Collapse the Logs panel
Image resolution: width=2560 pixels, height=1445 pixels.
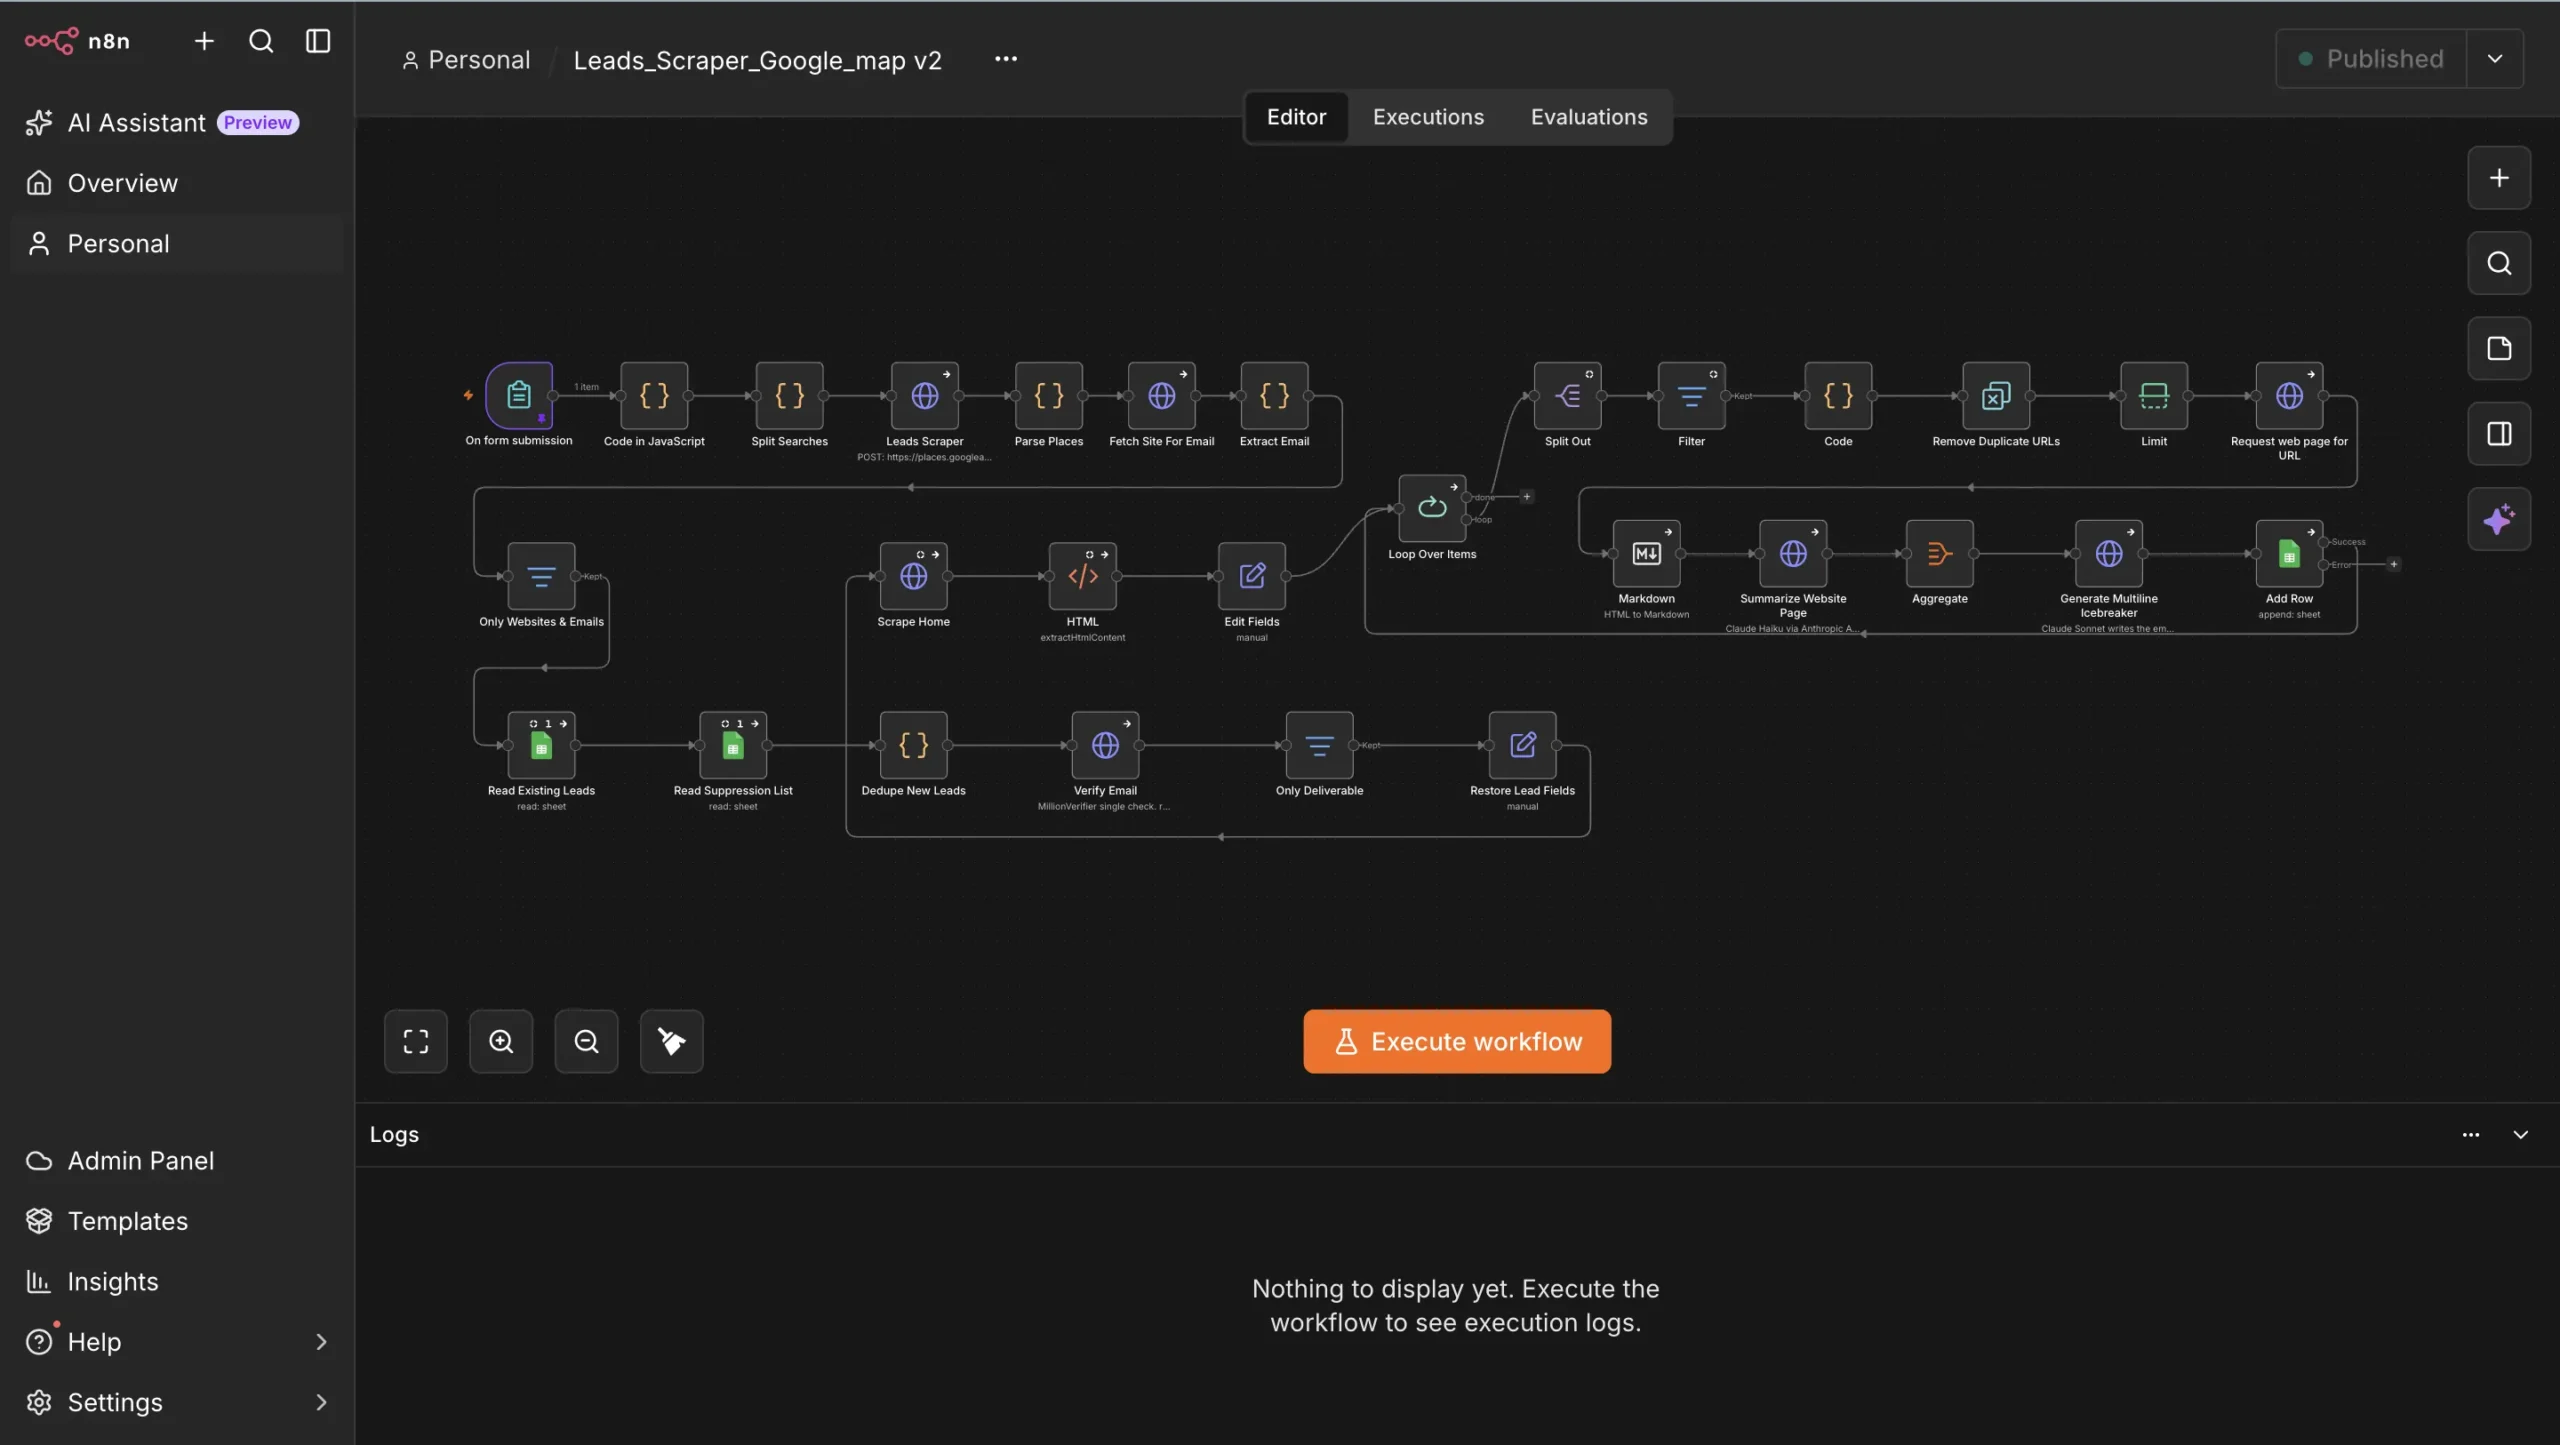pyautogui.click(x=2521, y=1135)
